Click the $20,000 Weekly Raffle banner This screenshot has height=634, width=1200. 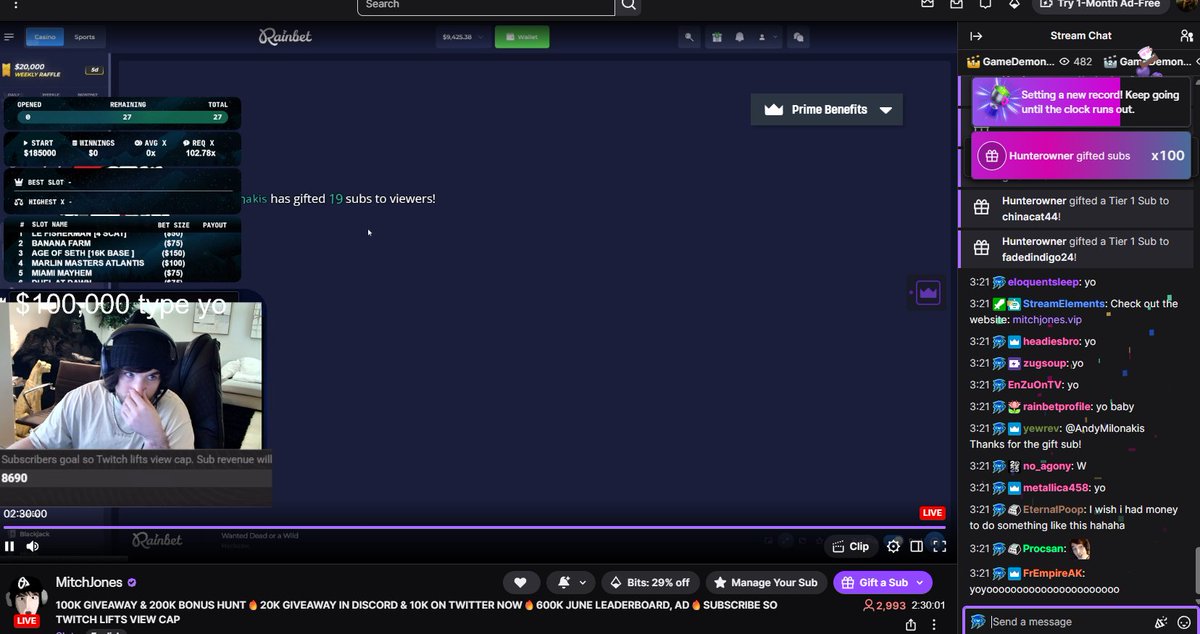coord(54,70)
